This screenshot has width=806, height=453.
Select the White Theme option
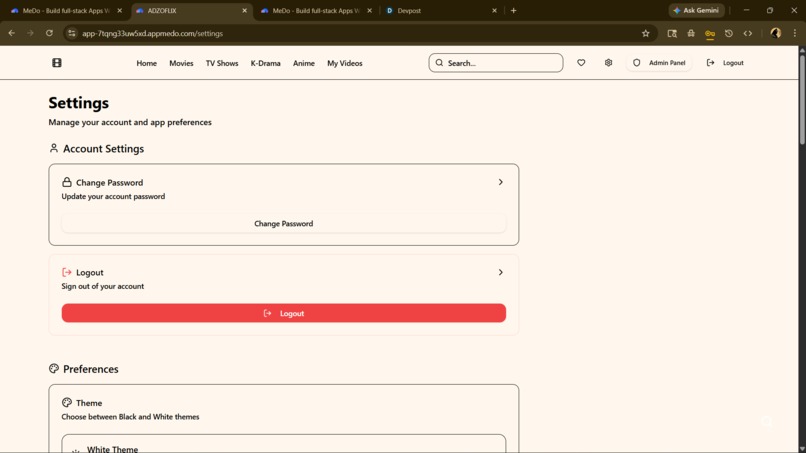(284, 446)
